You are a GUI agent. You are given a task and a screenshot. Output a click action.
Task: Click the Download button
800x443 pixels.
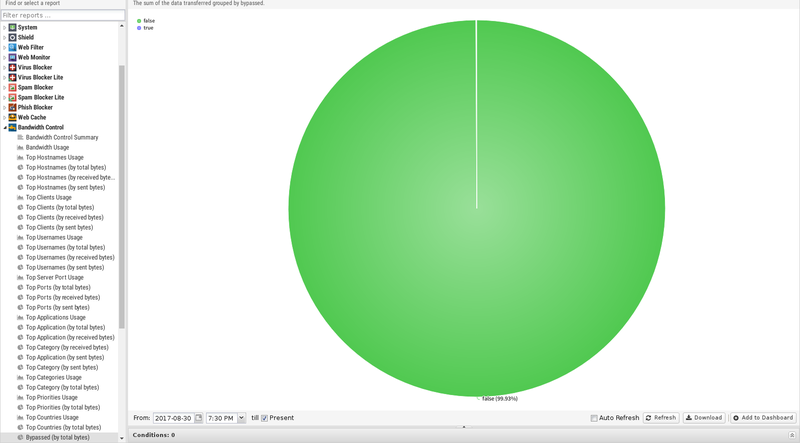(x=704, y=417)
